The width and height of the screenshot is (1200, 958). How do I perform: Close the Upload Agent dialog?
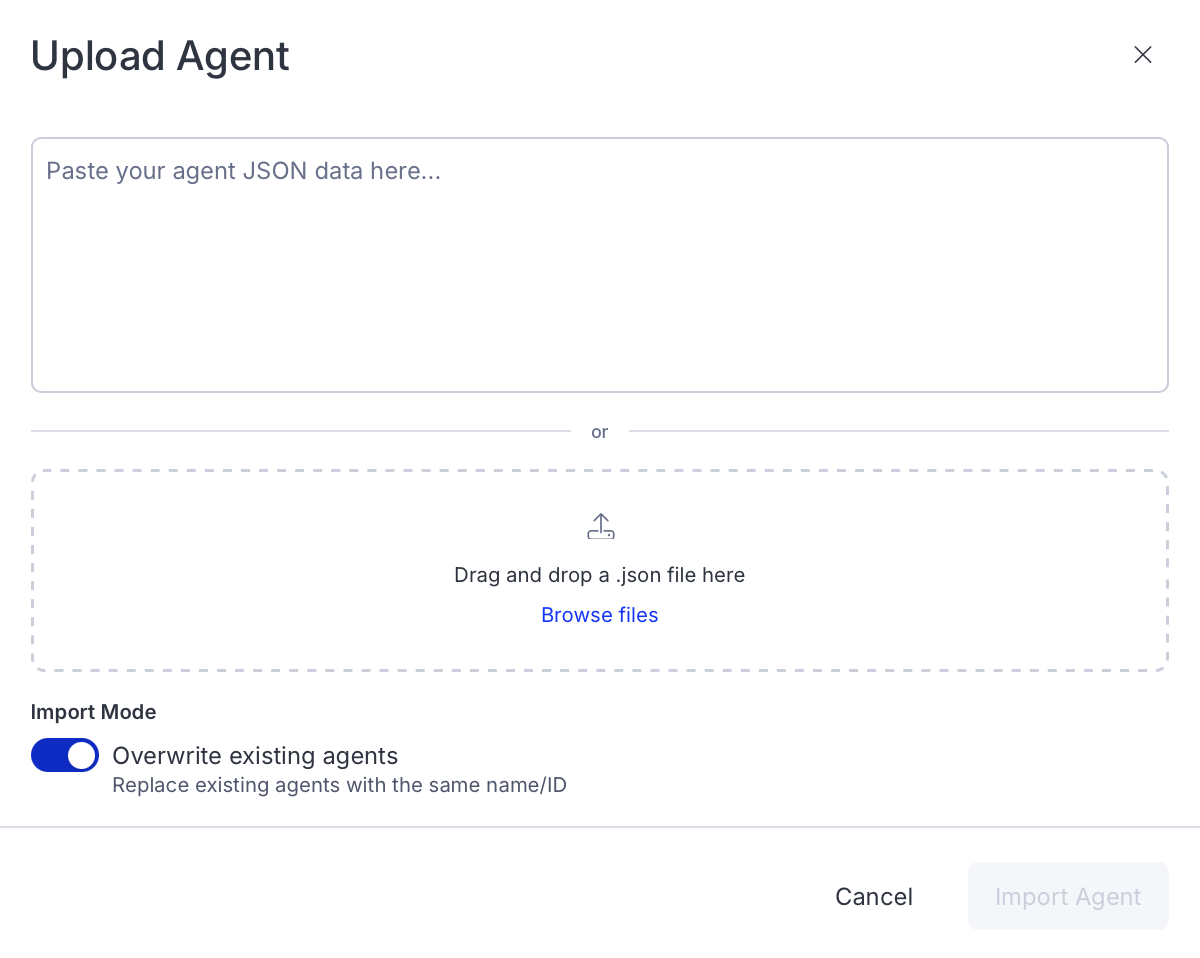pos(1143,55)
